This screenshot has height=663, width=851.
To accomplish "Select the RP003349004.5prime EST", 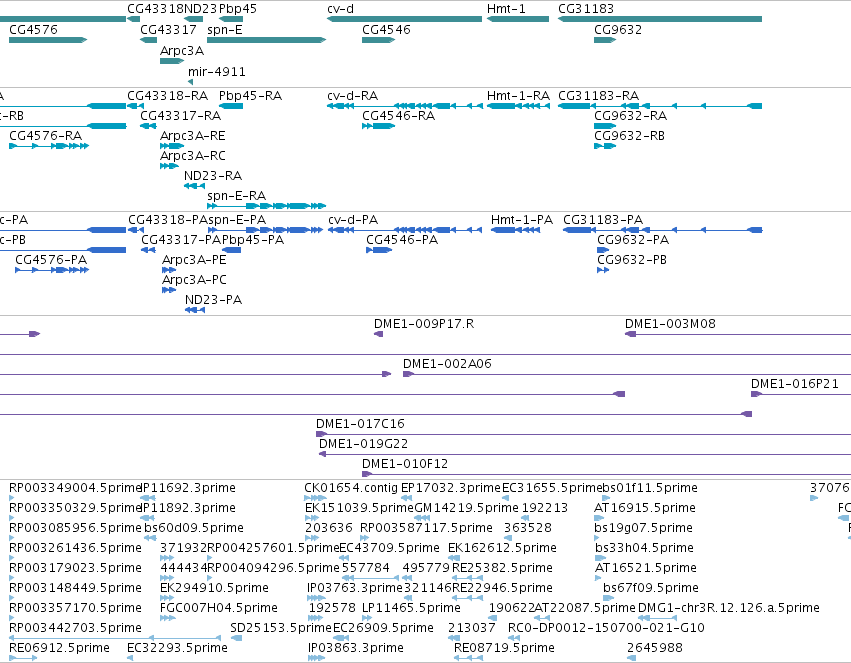I will coord(12,498).
